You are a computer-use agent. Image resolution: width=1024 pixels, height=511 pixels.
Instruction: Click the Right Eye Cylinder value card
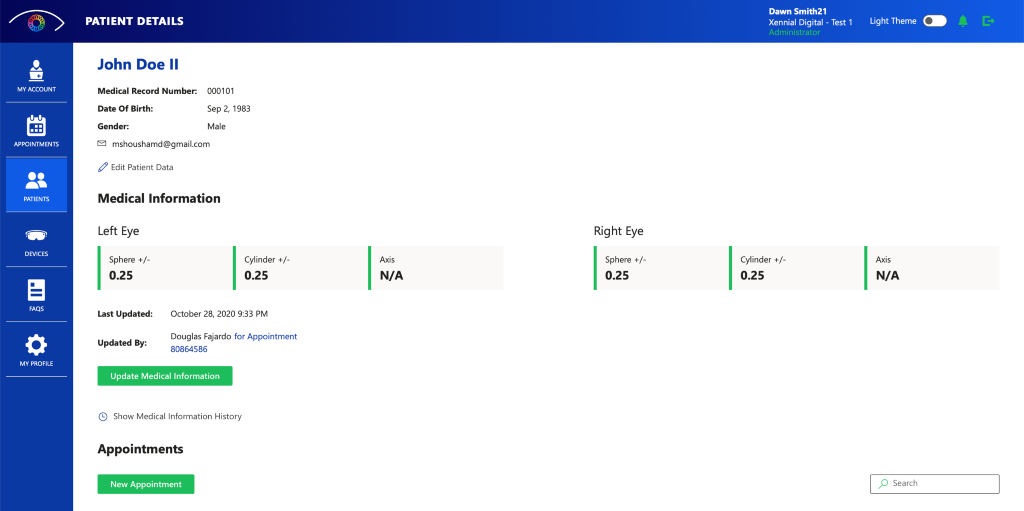(x=796, y=268)
